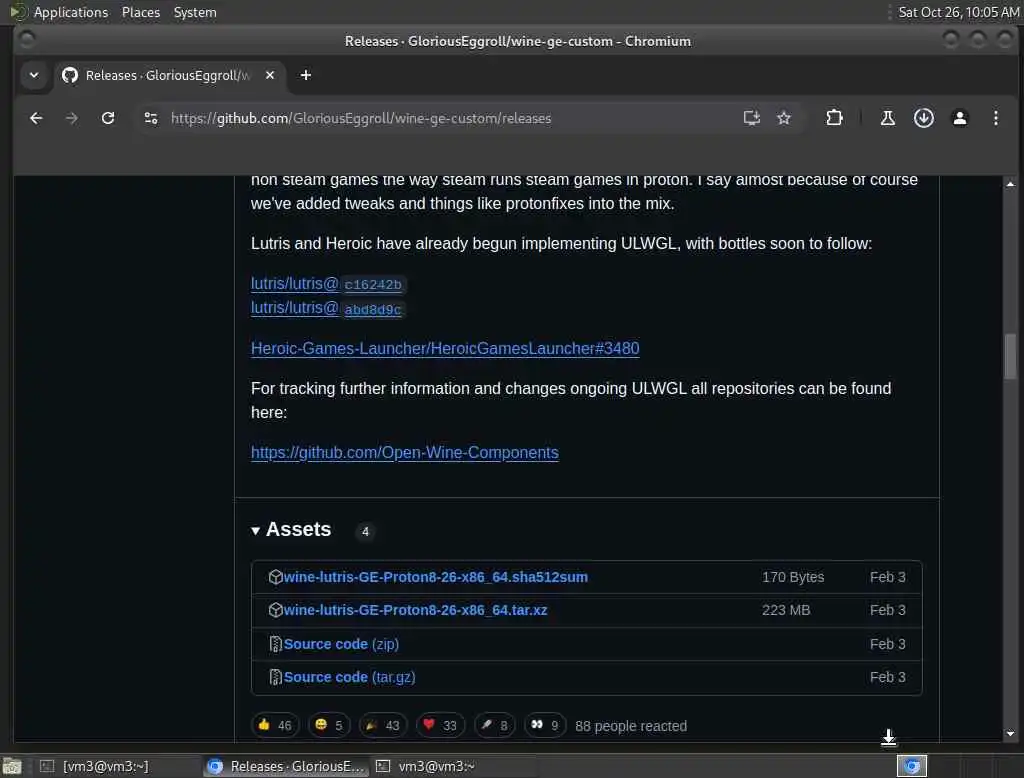The height and width of the screenshot is (778, 1024).
Task: Go back to the previous page
Action: point(36,118)
